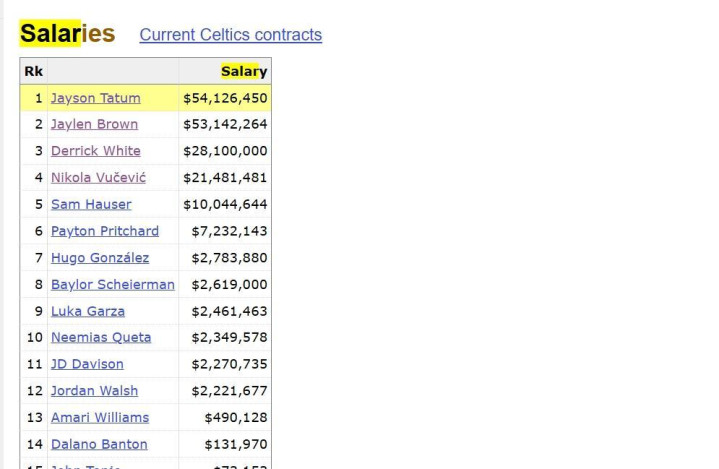Open Baylor Scheierman's player page

[112, 284]
